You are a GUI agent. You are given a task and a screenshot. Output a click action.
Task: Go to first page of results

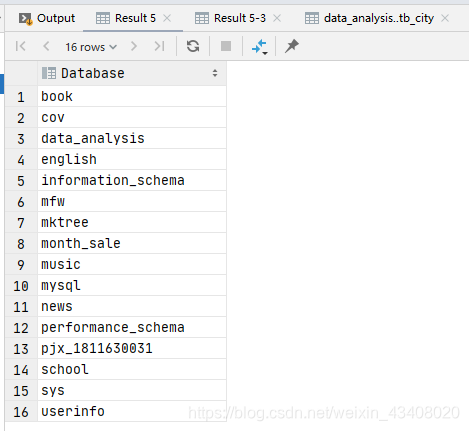20,46
